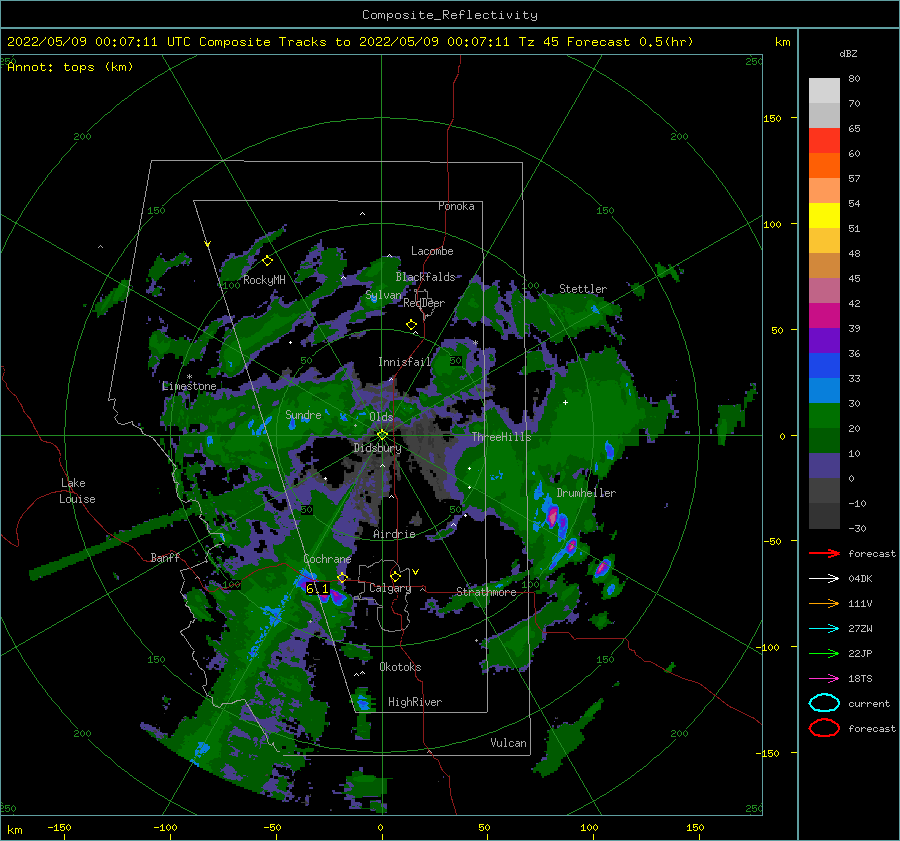Screen dimensions: 900x841
Task: Pick the bright yellow 51-54 dBZ swatch
Action: 824,215
